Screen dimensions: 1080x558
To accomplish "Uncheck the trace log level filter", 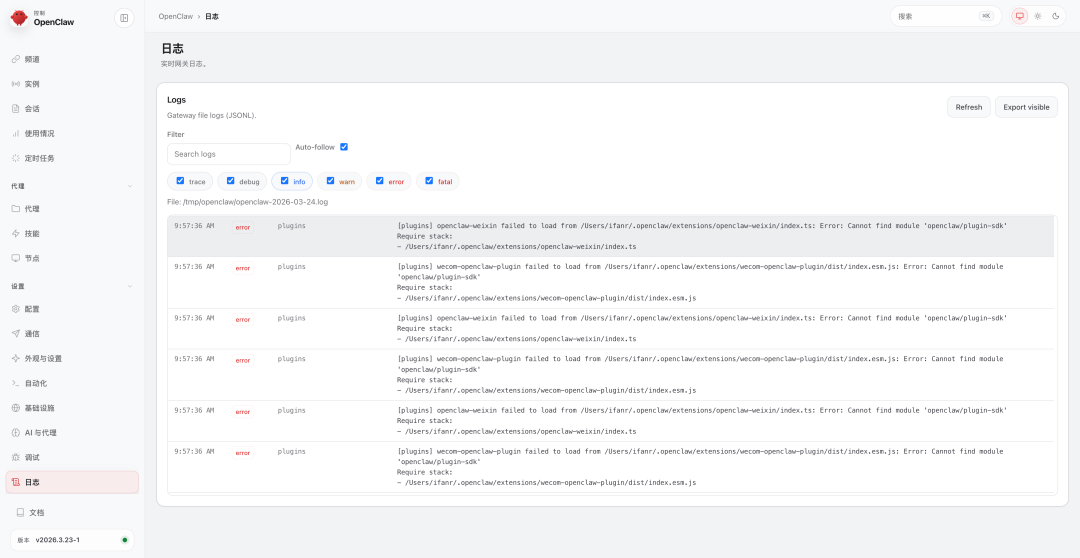I will [x=180, y=181].
